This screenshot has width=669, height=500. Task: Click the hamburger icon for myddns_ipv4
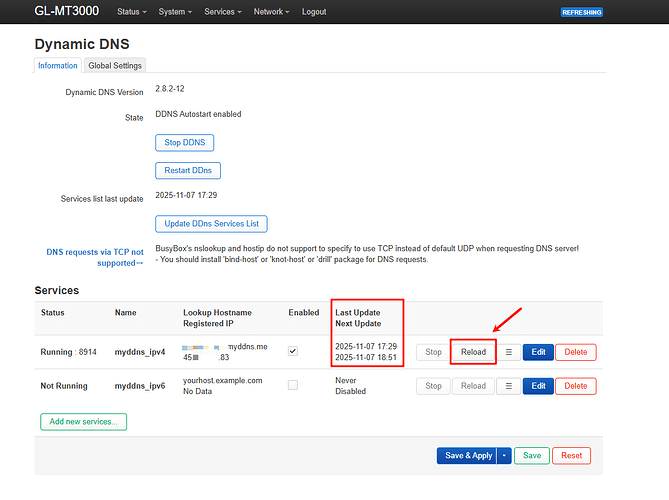[x=508, y=352]
